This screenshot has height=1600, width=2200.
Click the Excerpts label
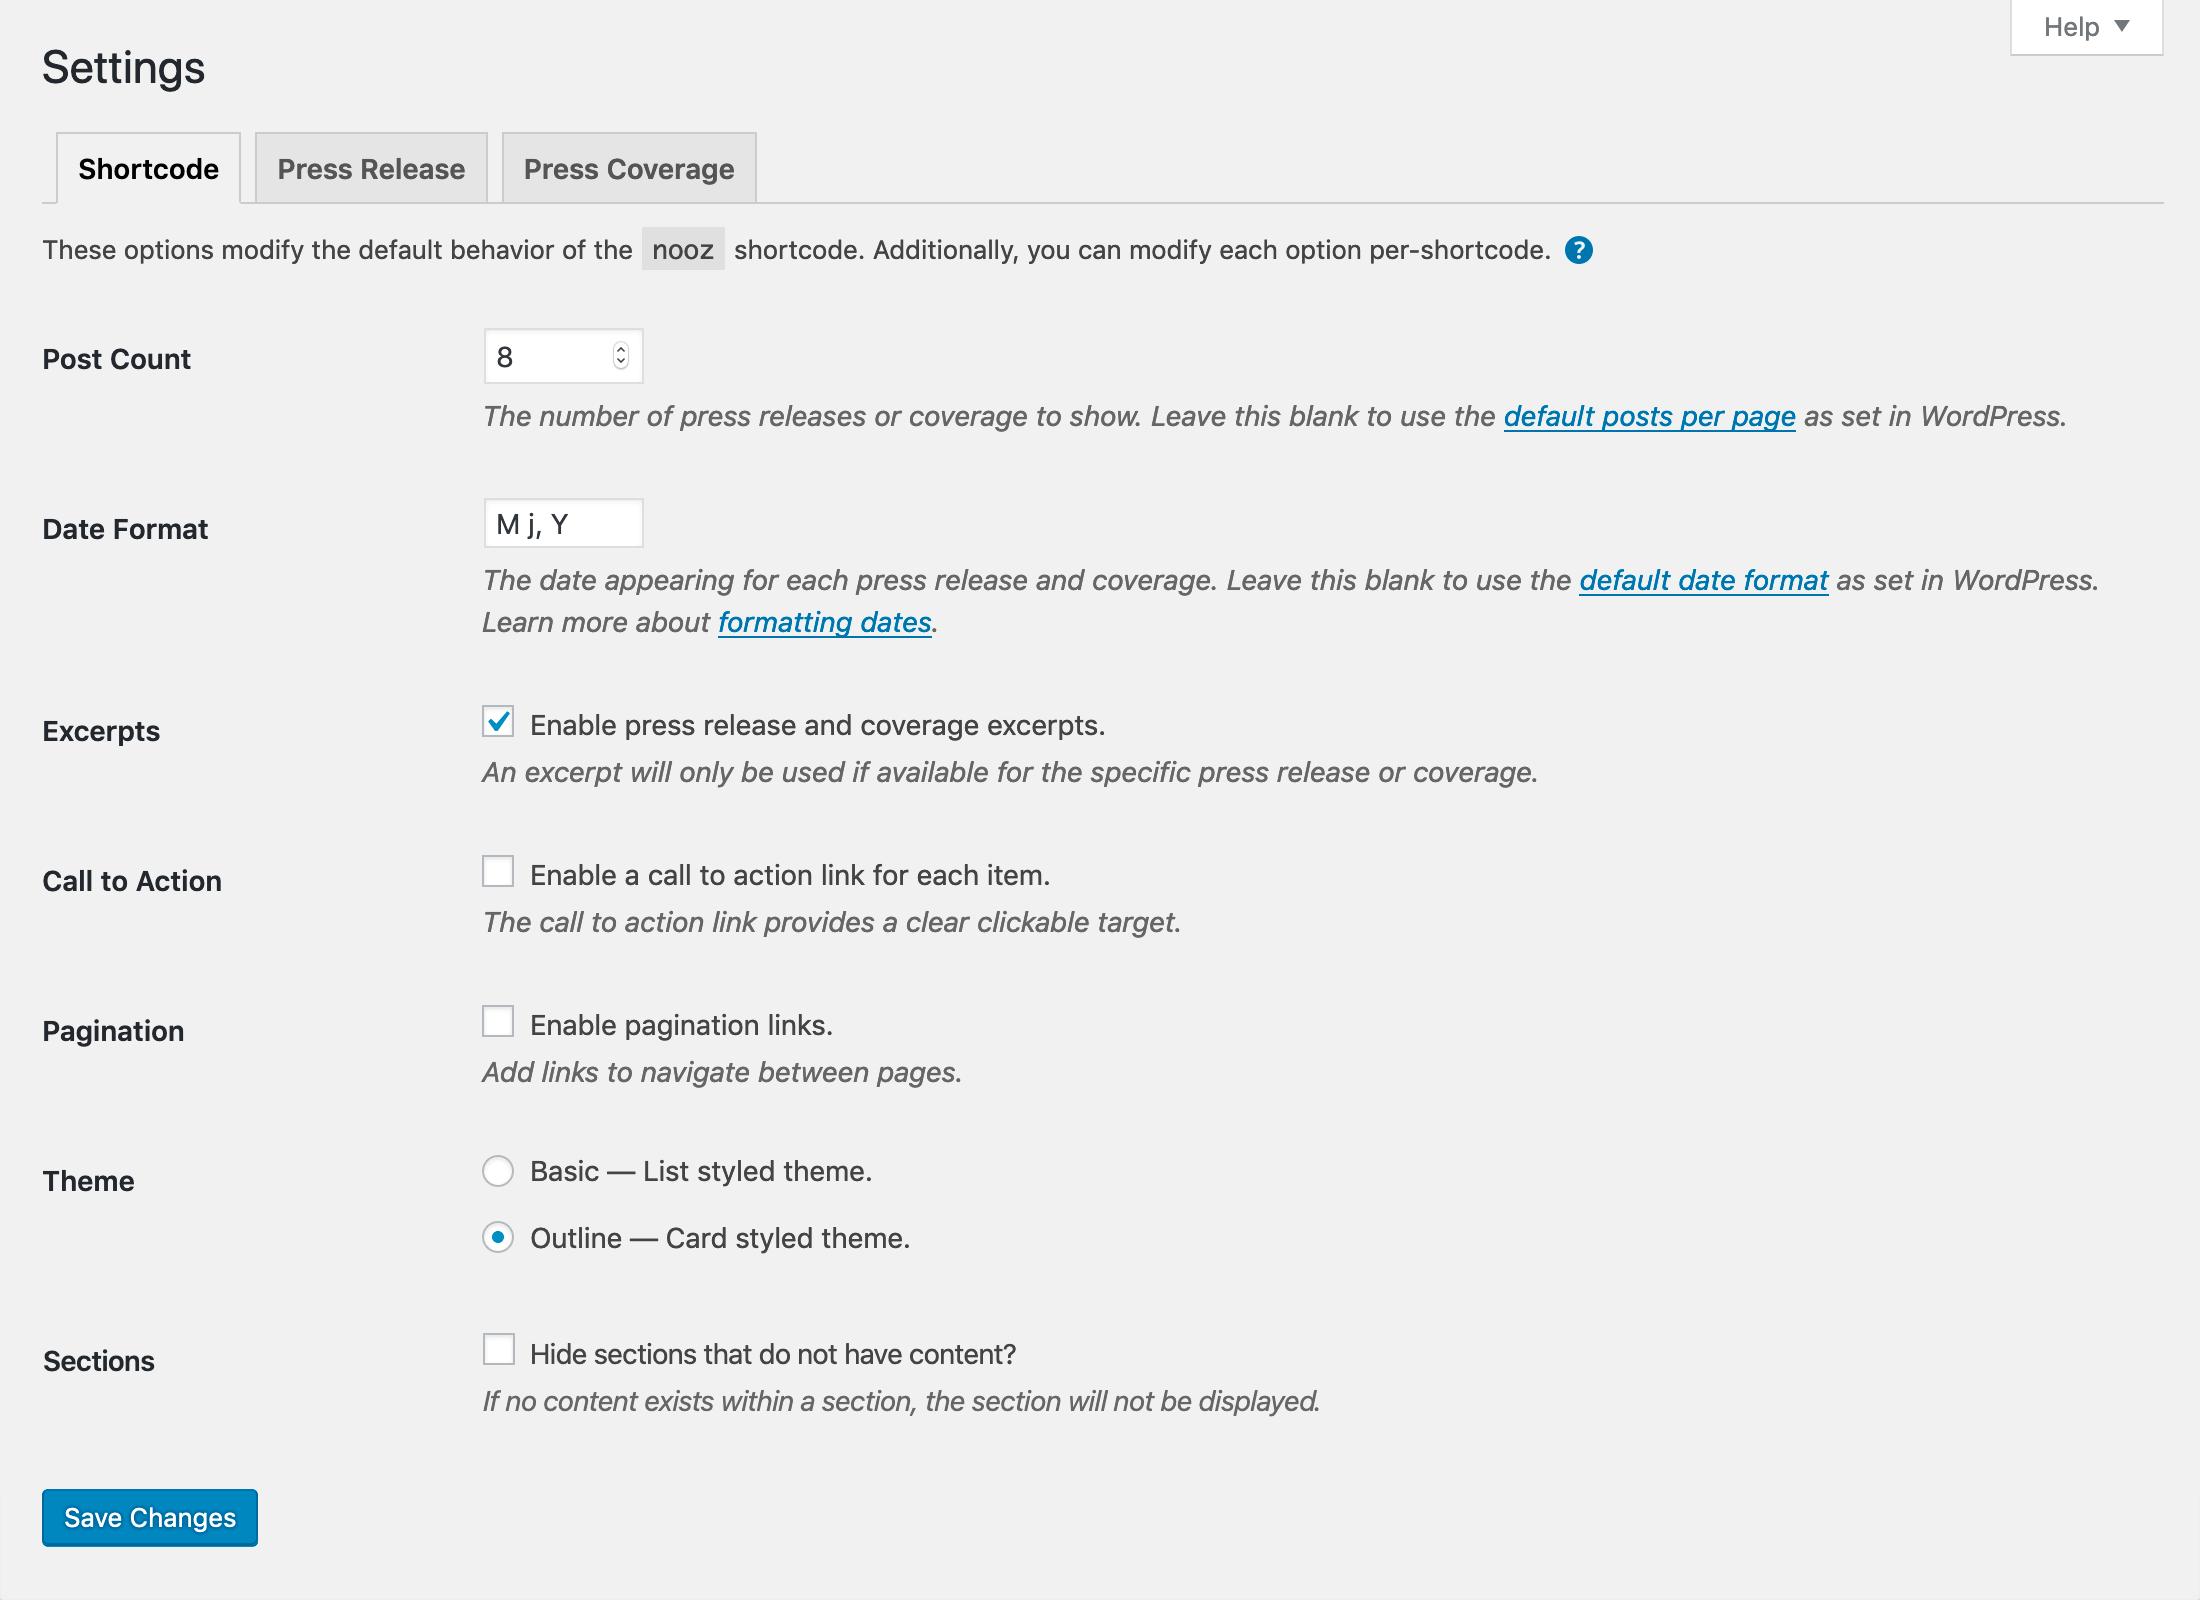coord(101,731)
